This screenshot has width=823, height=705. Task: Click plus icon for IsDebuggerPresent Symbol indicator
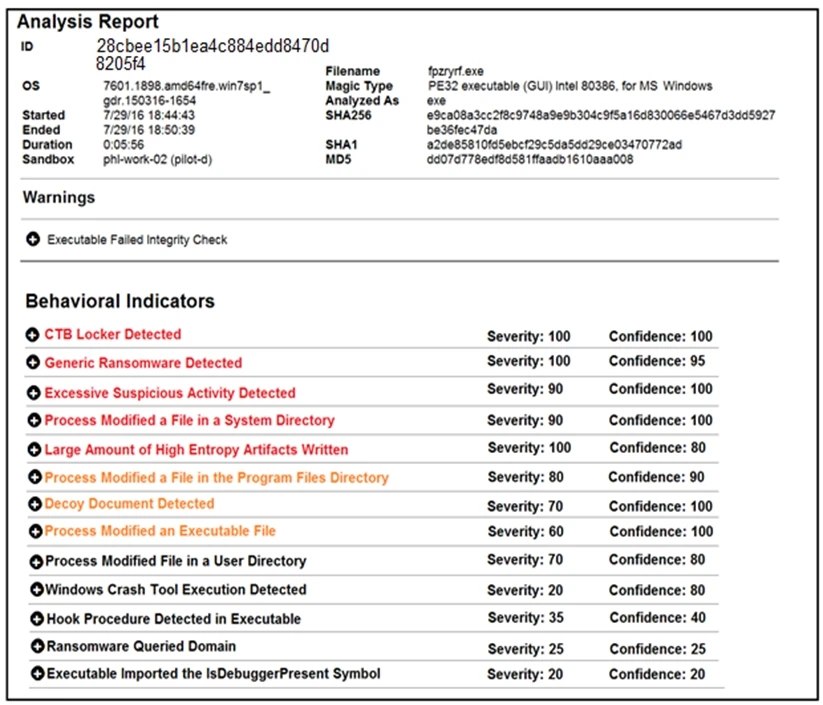click(x=37, y=674)
